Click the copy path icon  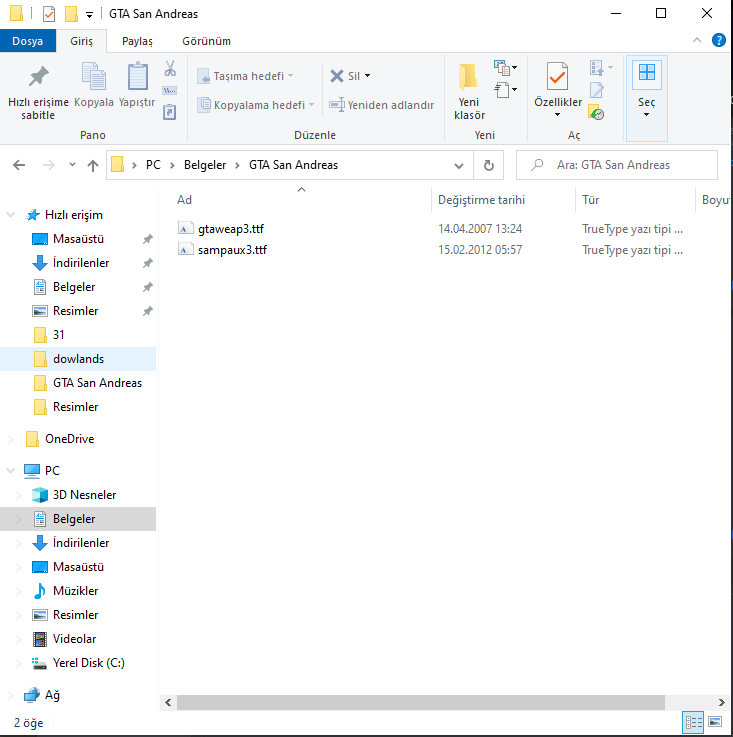point(170,90)
